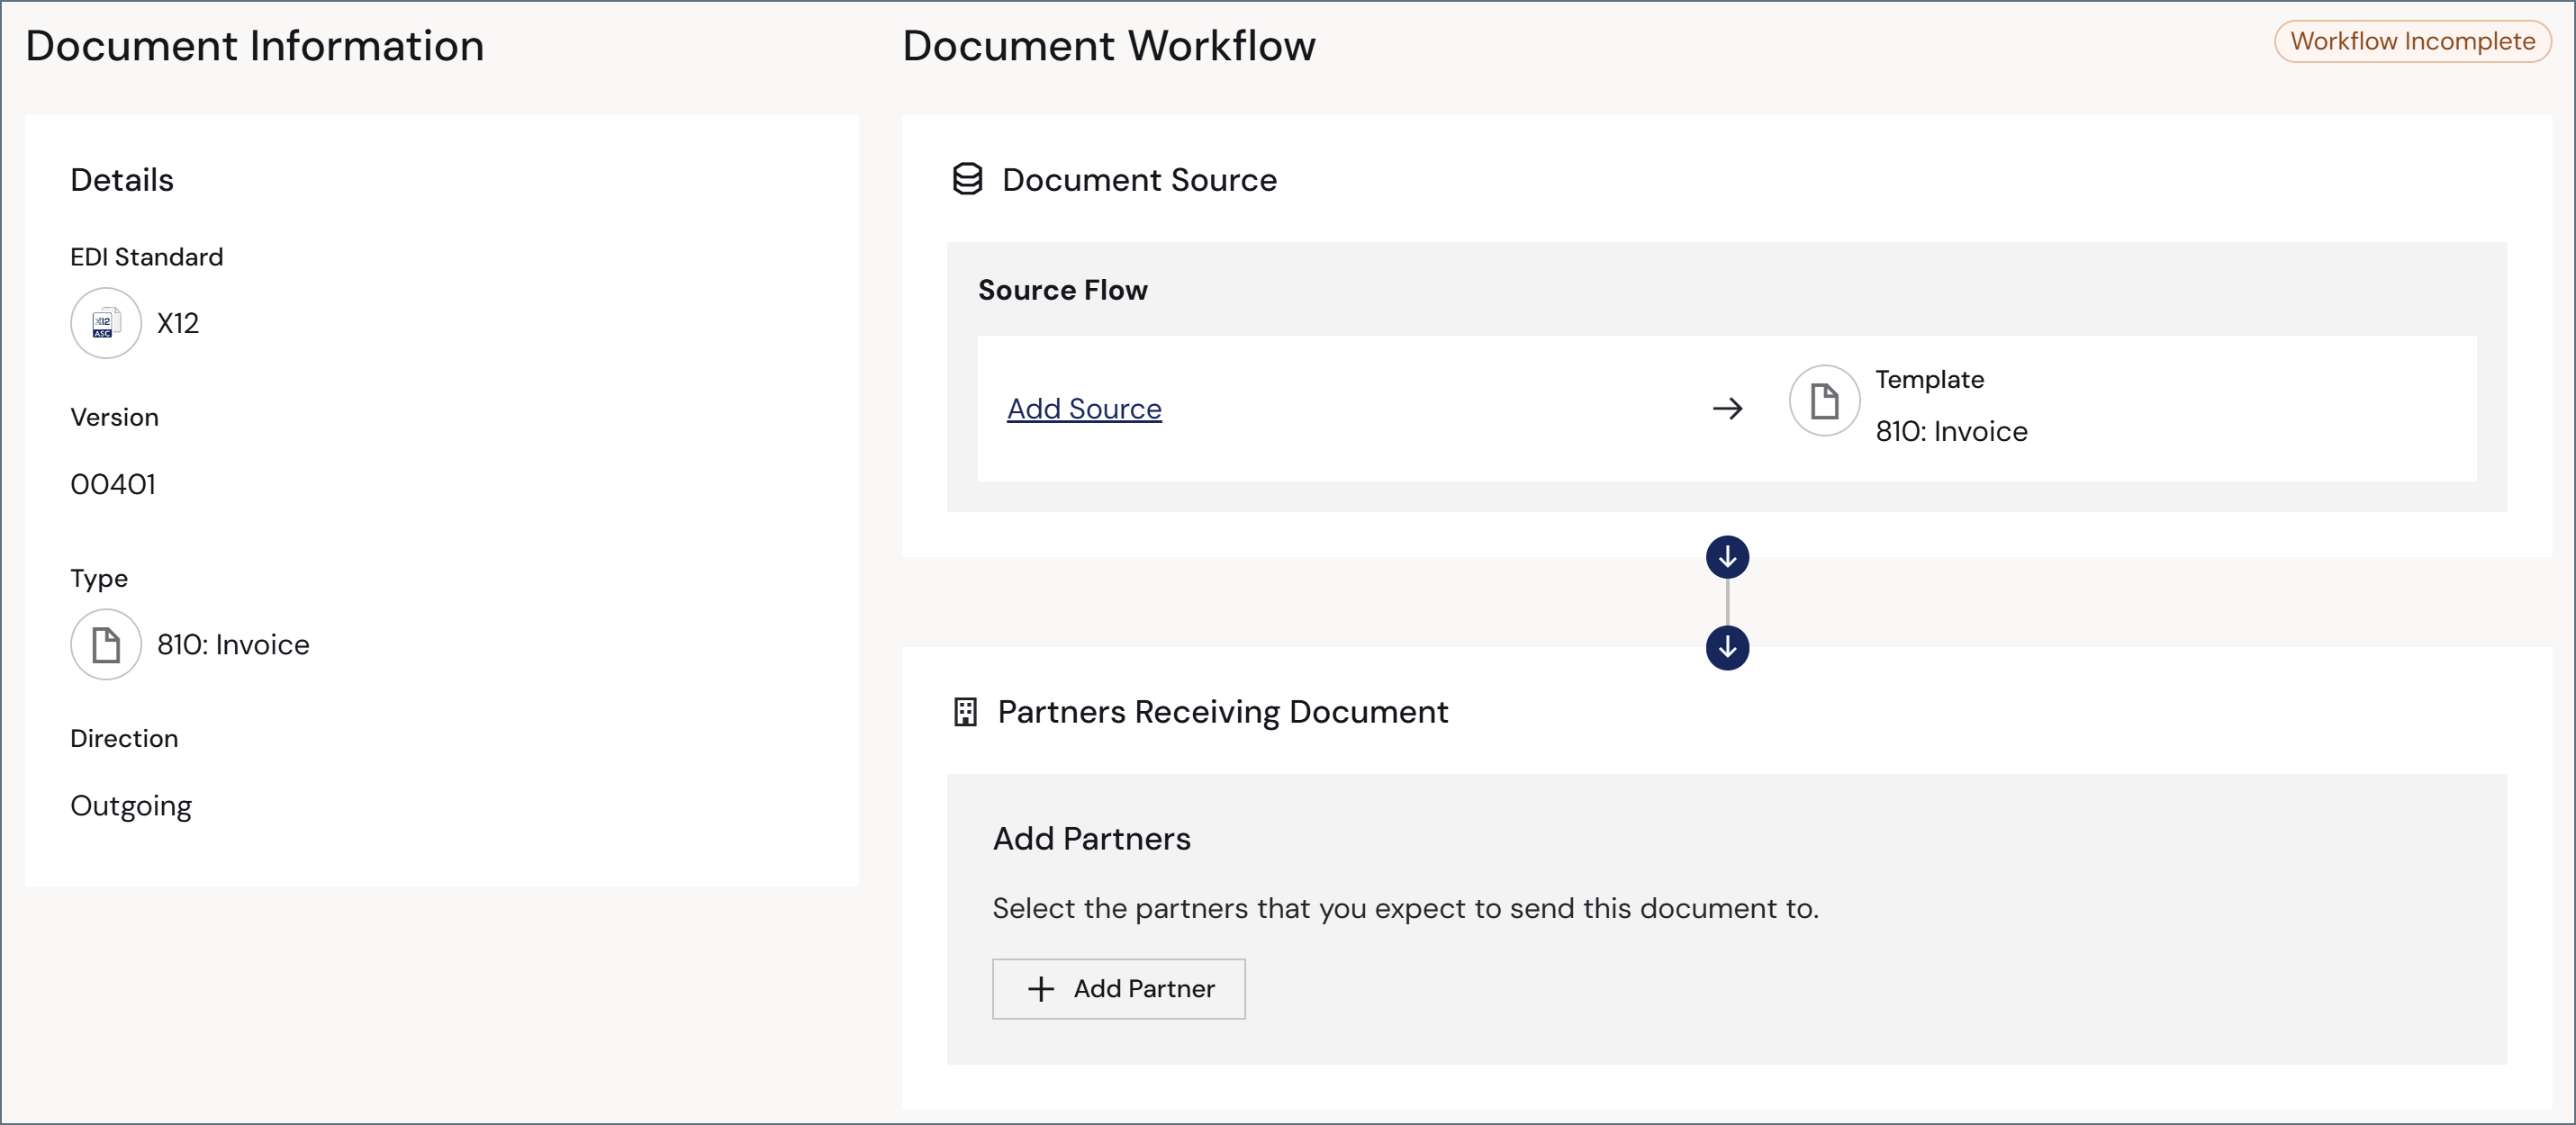The height and width of the screenshot is (1125, 2576).
Task: Click '810: Invoice' under Template
Action: point(1951,431)
